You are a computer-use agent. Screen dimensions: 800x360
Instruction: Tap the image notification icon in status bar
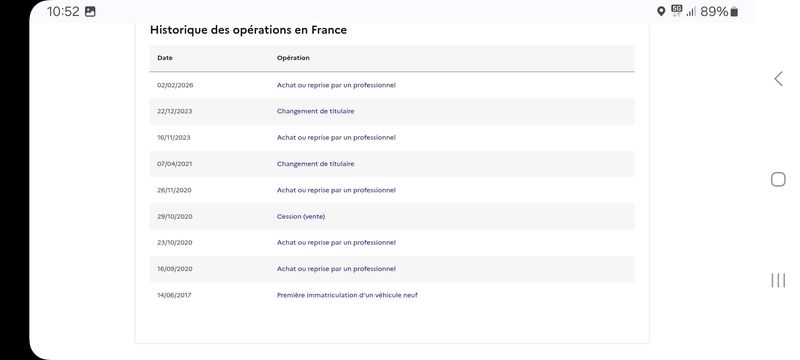[x=90, y=12]
